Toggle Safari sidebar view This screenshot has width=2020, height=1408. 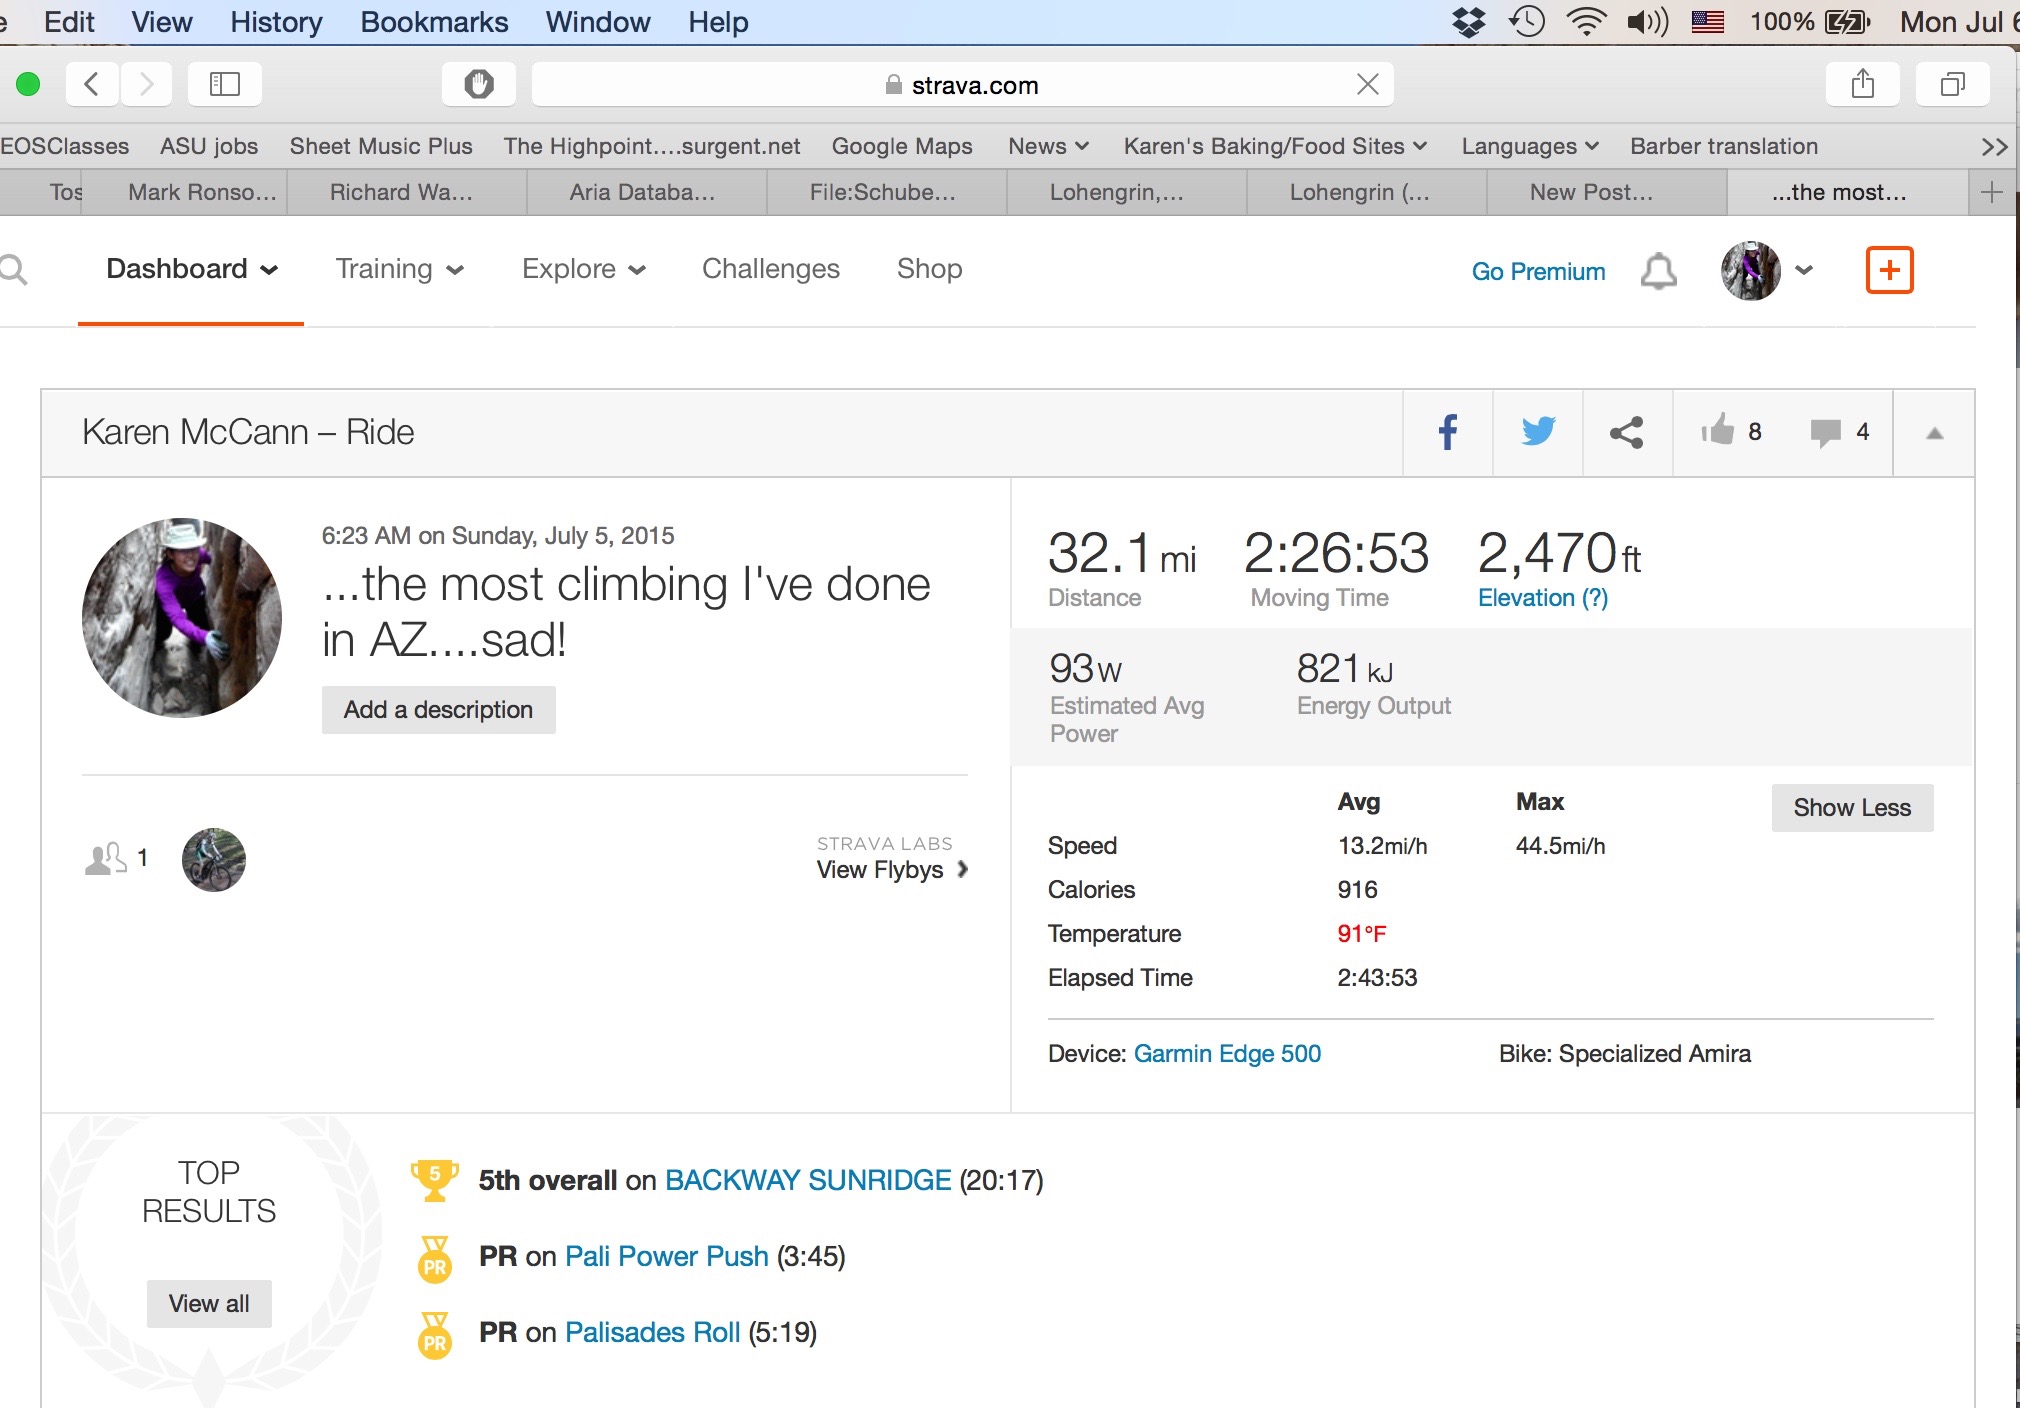point(224,84)
